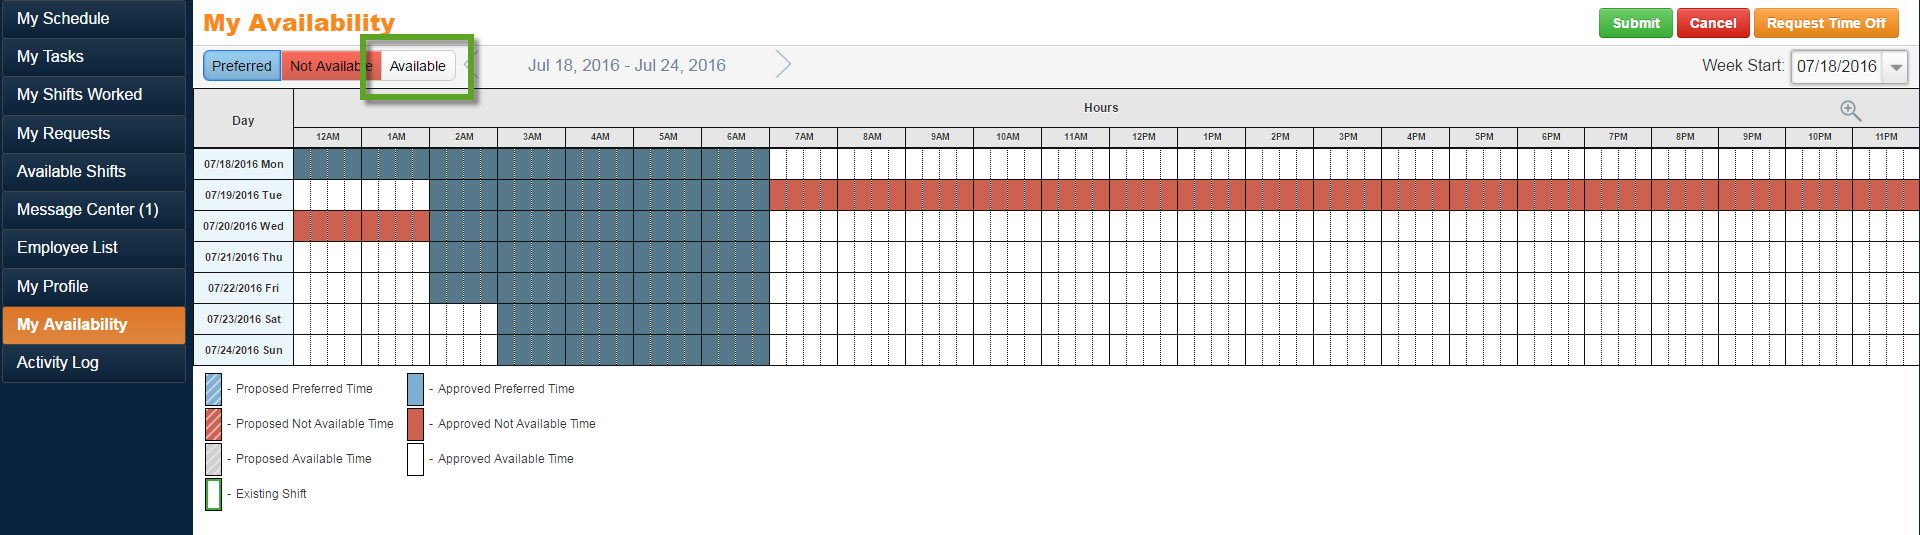
Task: Open the Employee List
Action: [93, 248]
